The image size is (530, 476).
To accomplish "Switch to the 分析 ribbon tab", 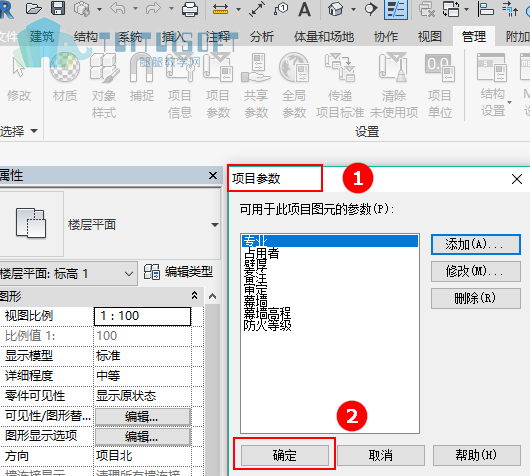I will [x=262, y=37].
